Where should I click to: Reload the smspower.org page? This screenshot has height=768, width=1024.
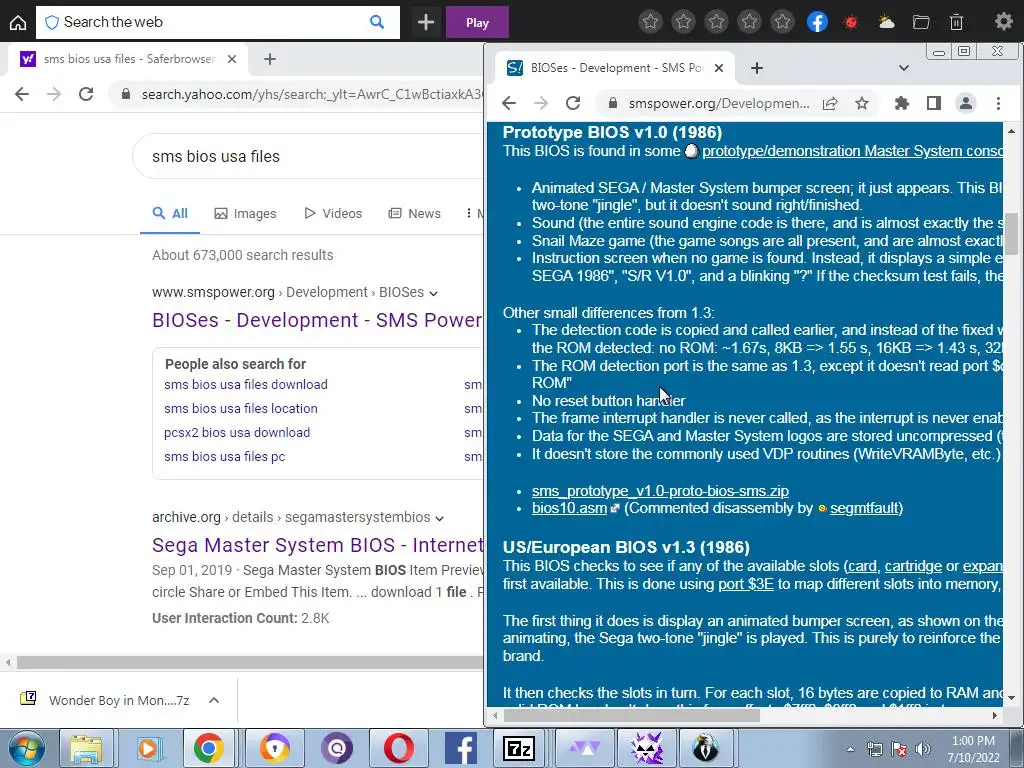(573, 103)
